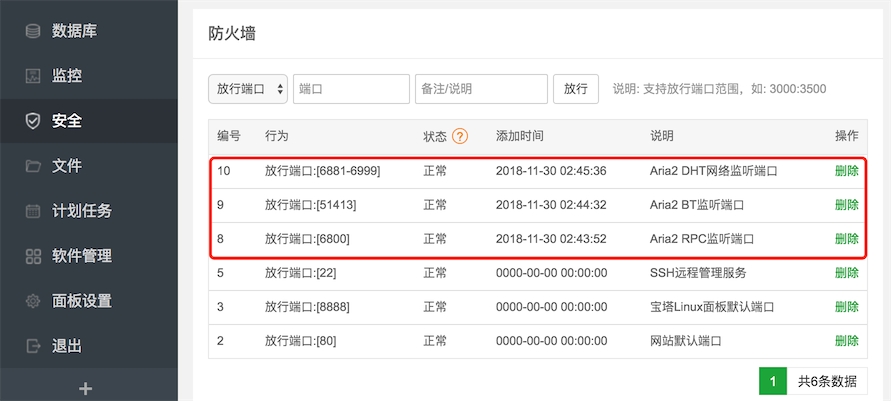The width and height of the screenshot is (891, 401).
Task: Select the 放行端口:[51413] cell
Action: click(x=310, y=205)
